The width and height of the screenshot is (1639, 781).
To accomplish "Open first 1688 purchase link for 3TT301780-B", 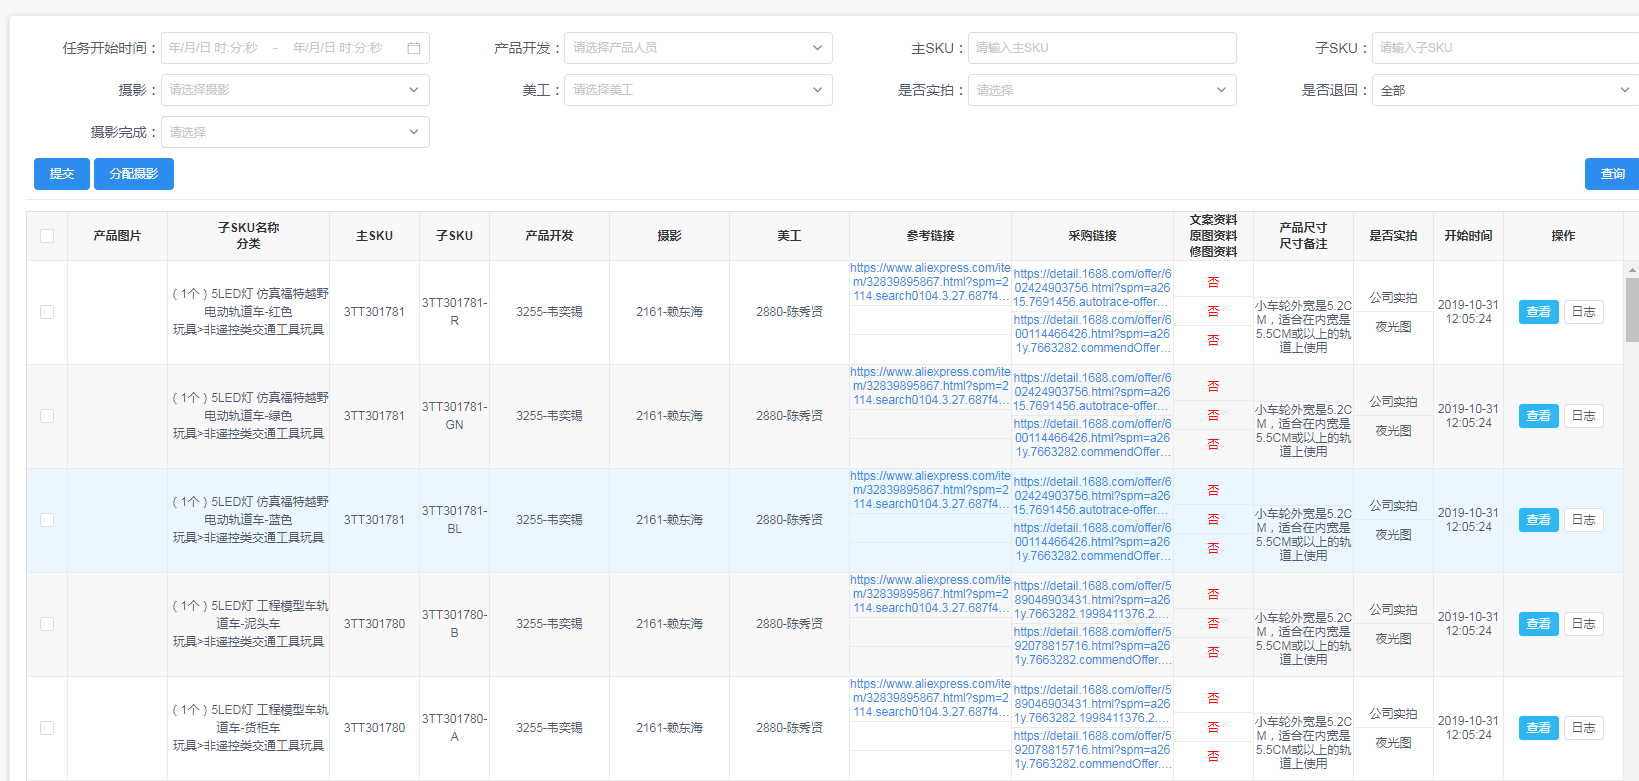I will pos(1092,600).
